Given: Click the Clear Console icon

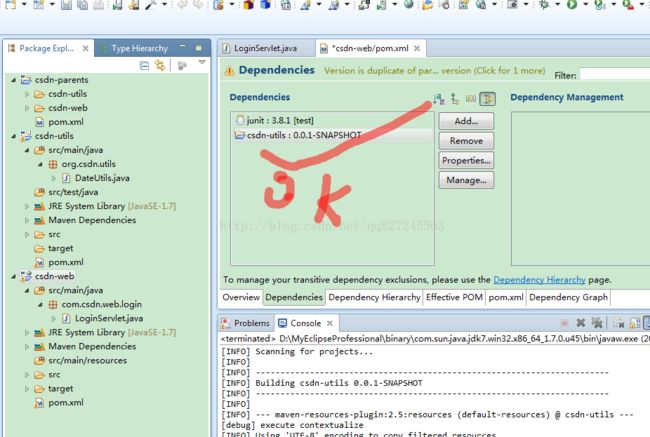Looking at the screenshot, I should click(x=618, y=323).
